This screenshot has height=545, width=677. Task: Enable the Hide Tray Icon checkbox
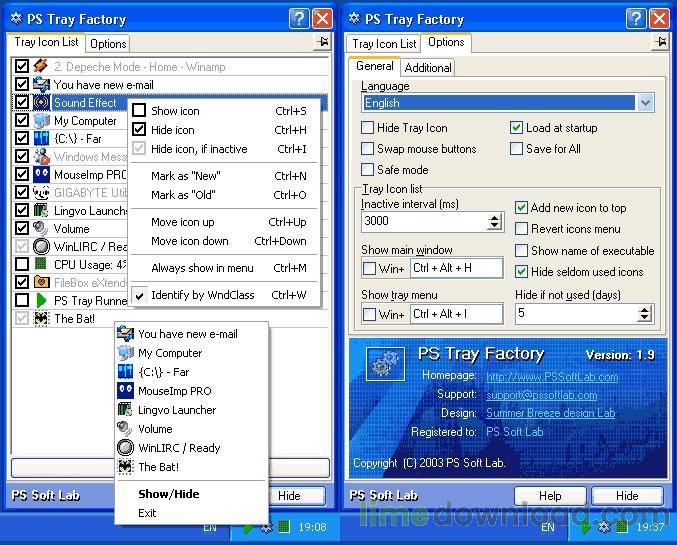coord(367,128)
